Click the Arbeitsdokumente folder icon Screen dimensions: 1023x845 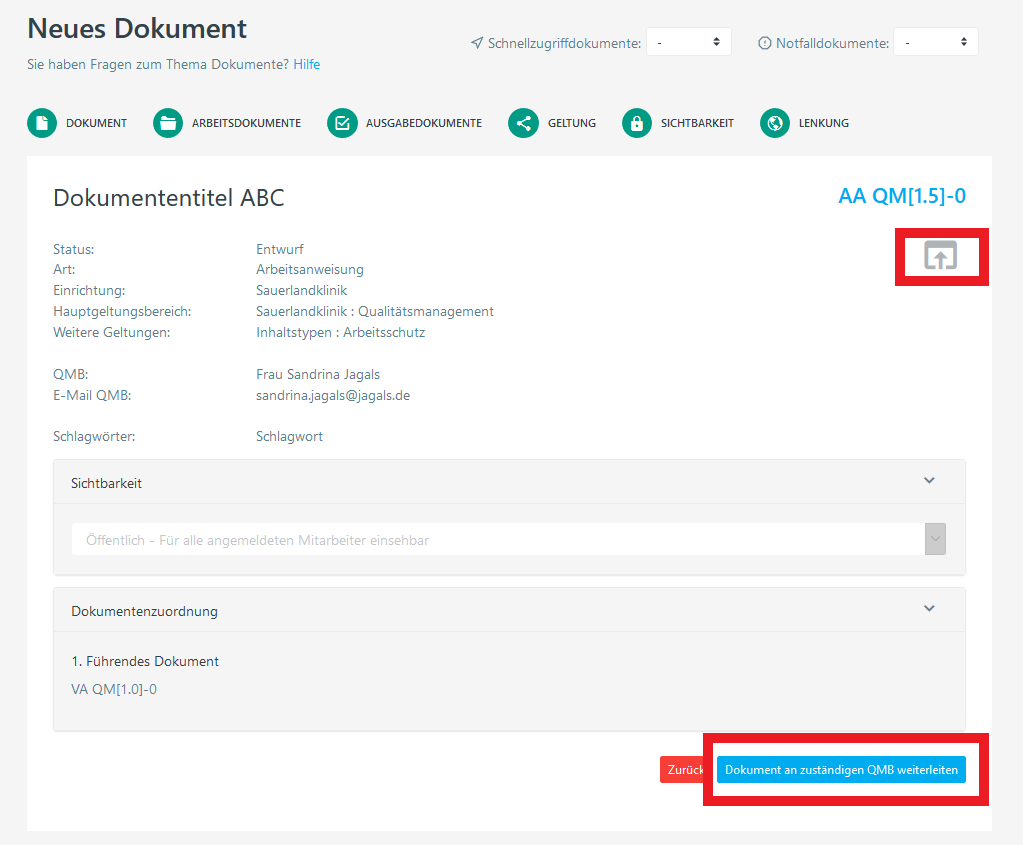pyautogui.click(x=168, y=123)
